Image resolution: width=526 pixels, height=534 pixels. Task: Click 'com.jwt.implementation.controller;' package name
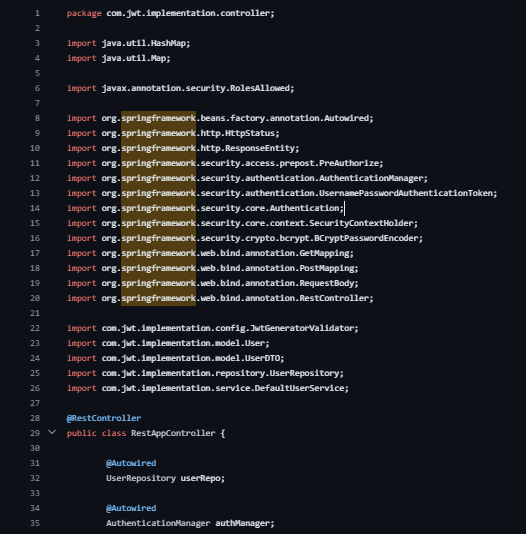pos(190,13)
